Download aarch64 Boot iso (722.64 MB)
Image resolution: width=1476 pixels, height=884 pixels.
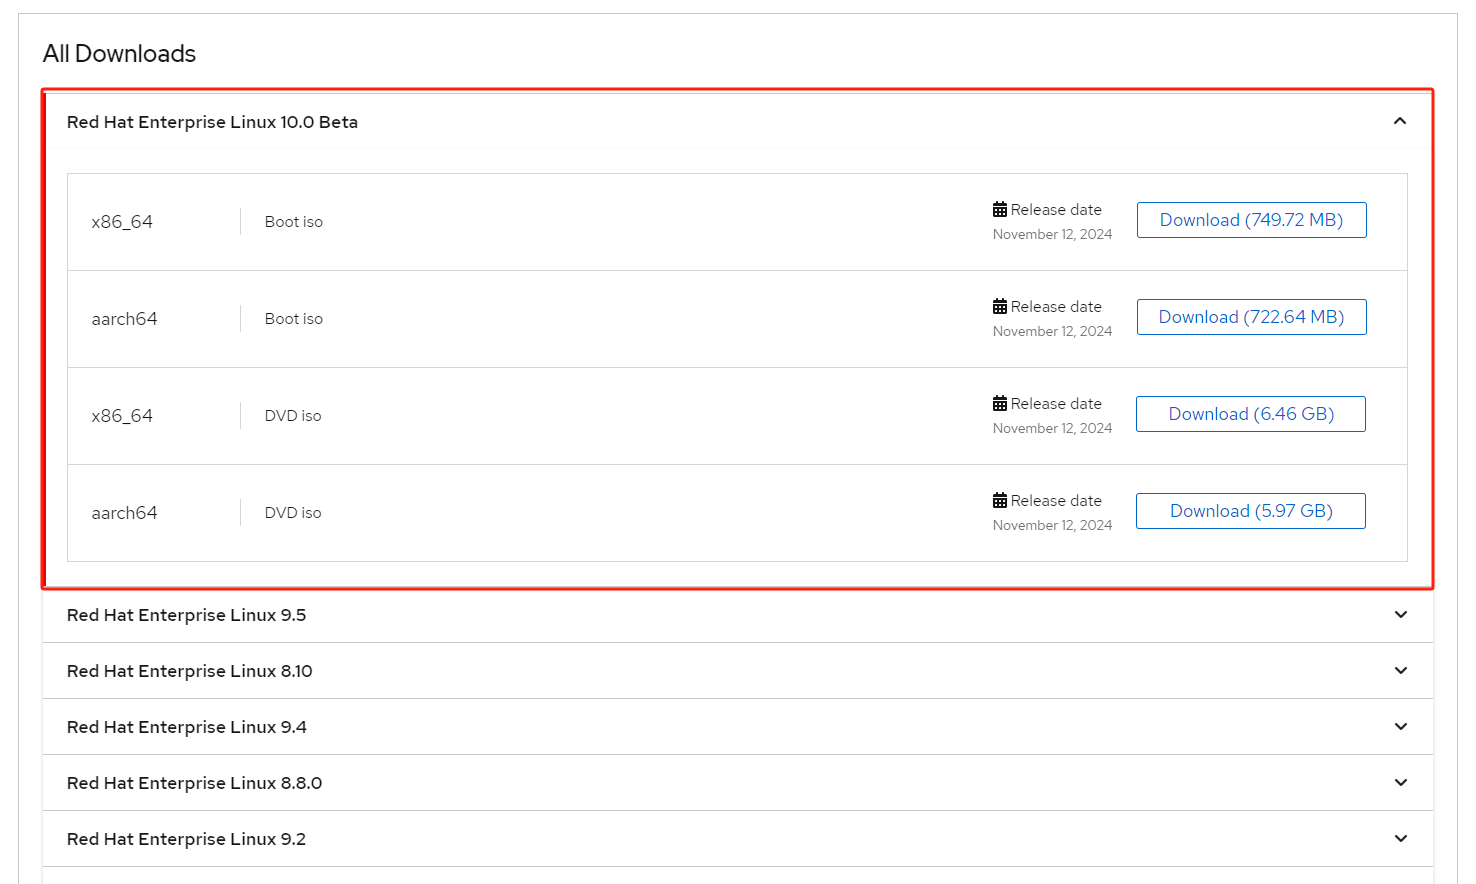(x=1251, y=317)
